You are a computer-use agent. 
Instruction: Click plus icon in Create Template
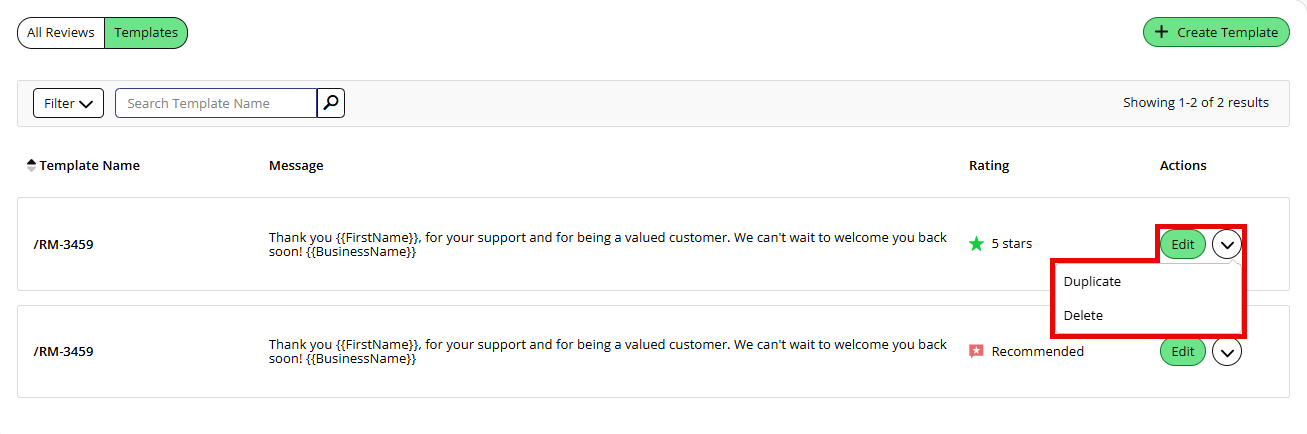pos(1161,32)
